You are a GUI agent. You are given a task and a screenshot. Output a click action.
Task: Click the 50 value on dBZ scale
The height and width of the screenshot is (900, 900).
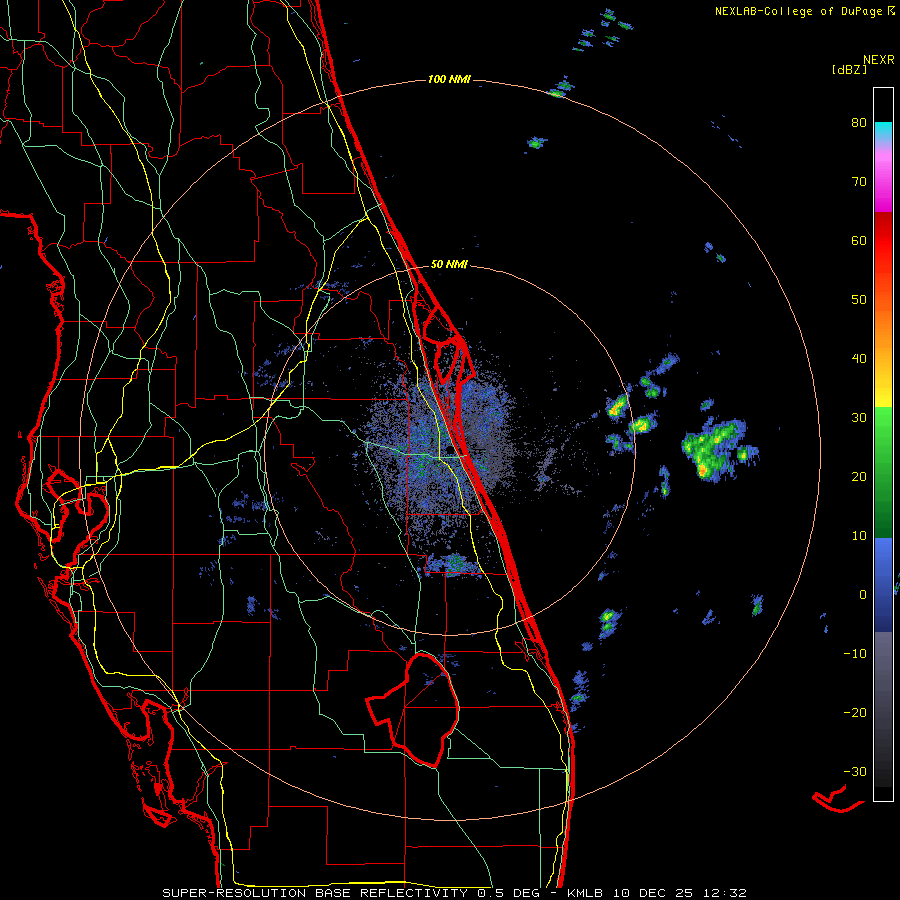coord(859,300)
